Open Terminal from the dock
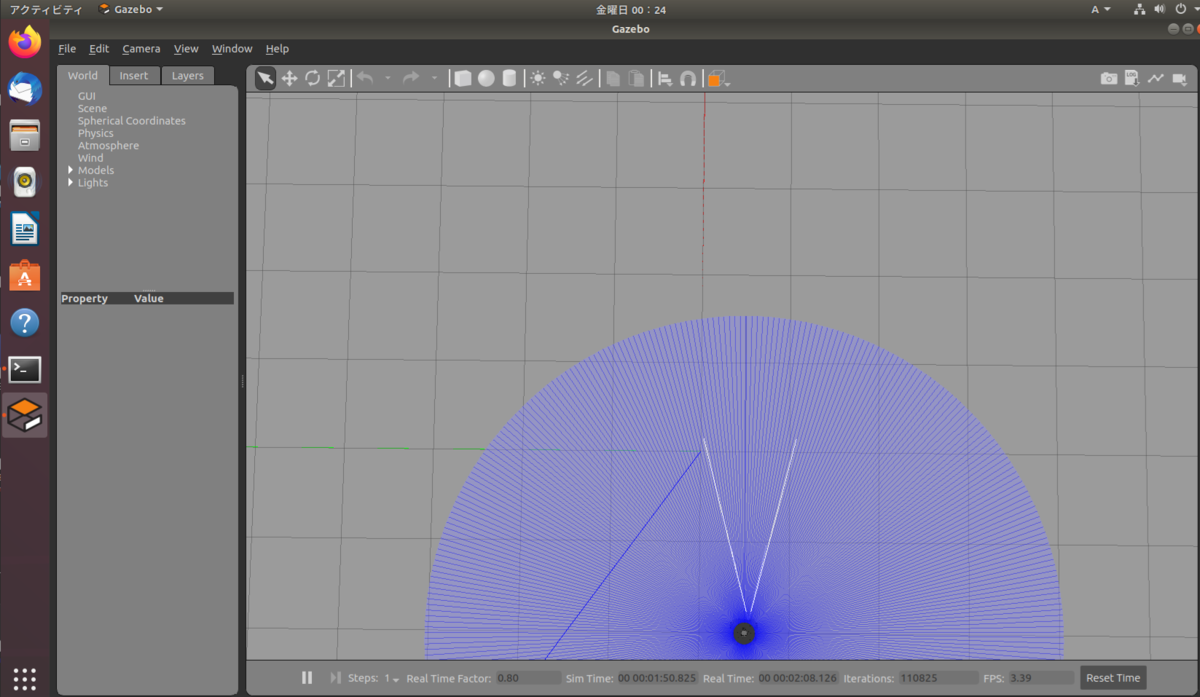This screenshot has height=697, width=1200. 25,369
